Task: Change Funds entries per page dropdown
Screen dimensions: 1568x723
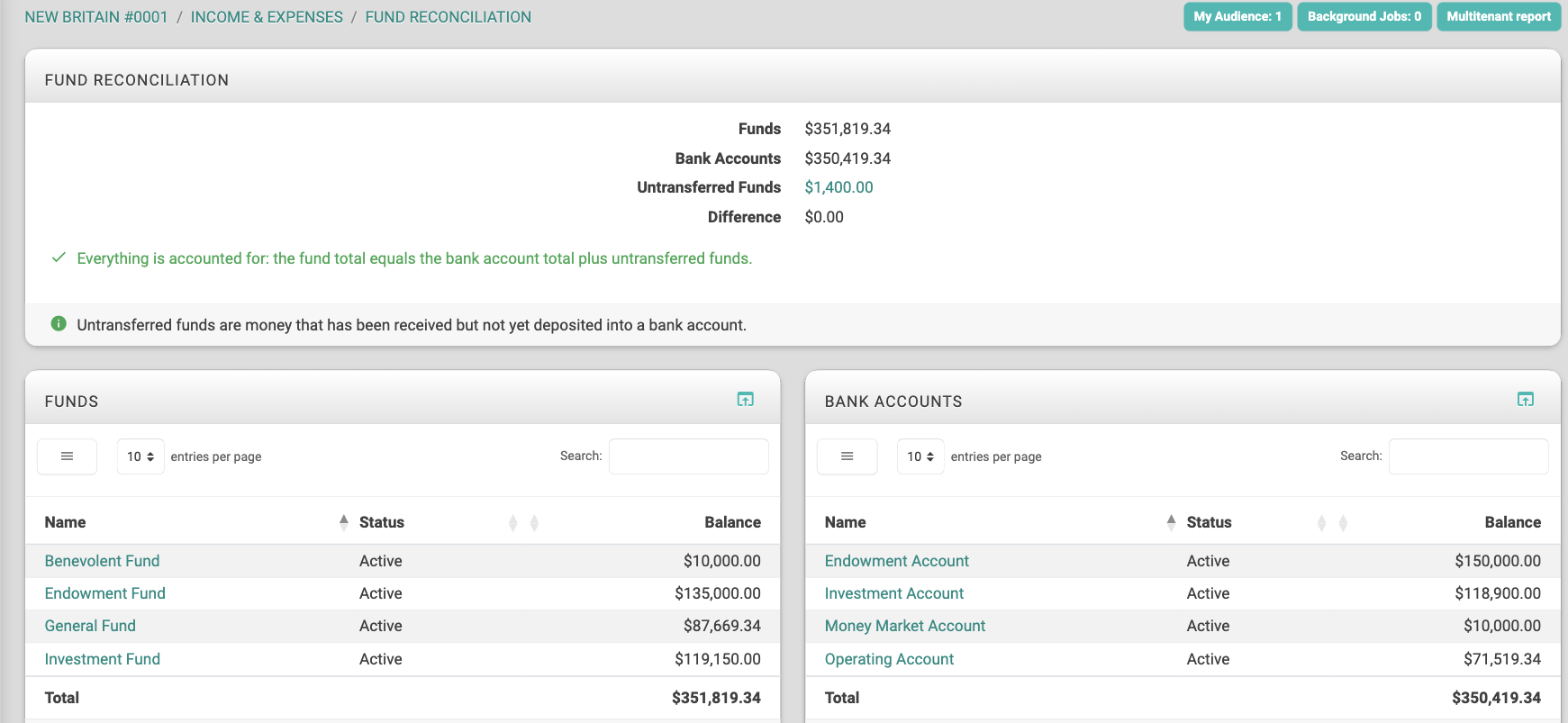Action: [141, 456]
